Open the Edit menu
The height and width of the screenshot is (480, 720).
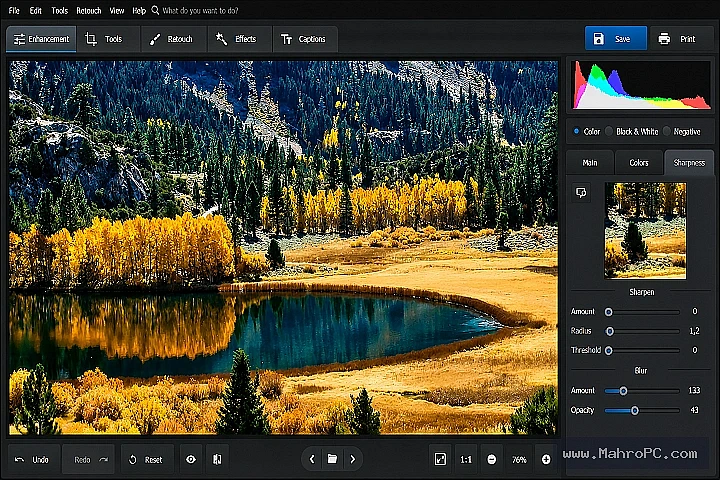(35, 10)
